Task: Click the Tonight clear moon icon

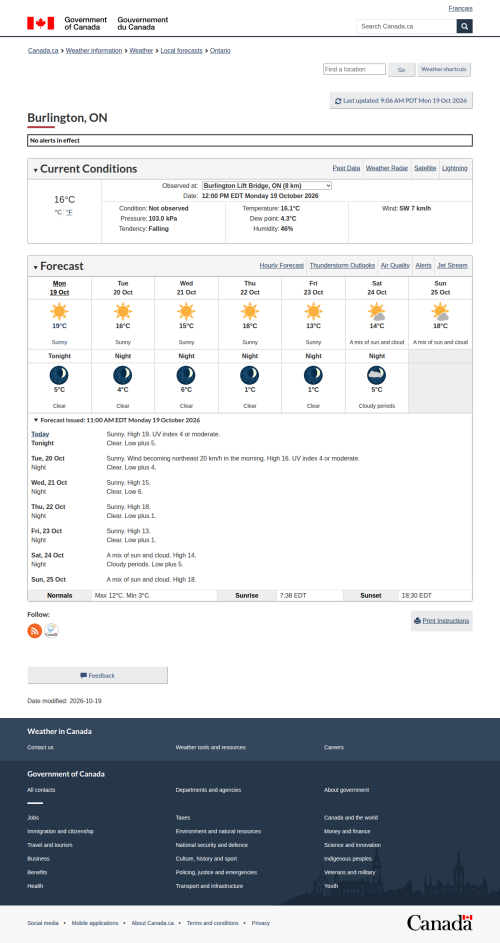Action: coord(59,375)
